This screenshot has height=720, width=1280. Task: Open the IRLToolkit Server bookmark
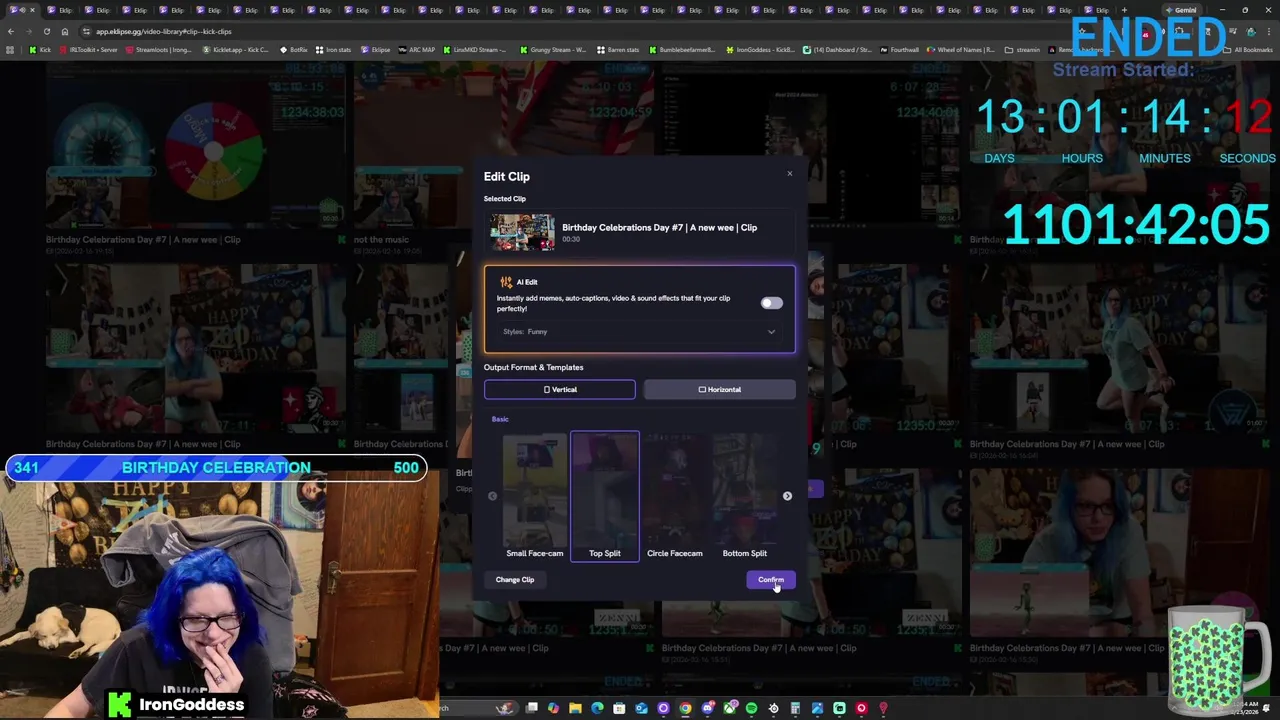click(89, 50)
